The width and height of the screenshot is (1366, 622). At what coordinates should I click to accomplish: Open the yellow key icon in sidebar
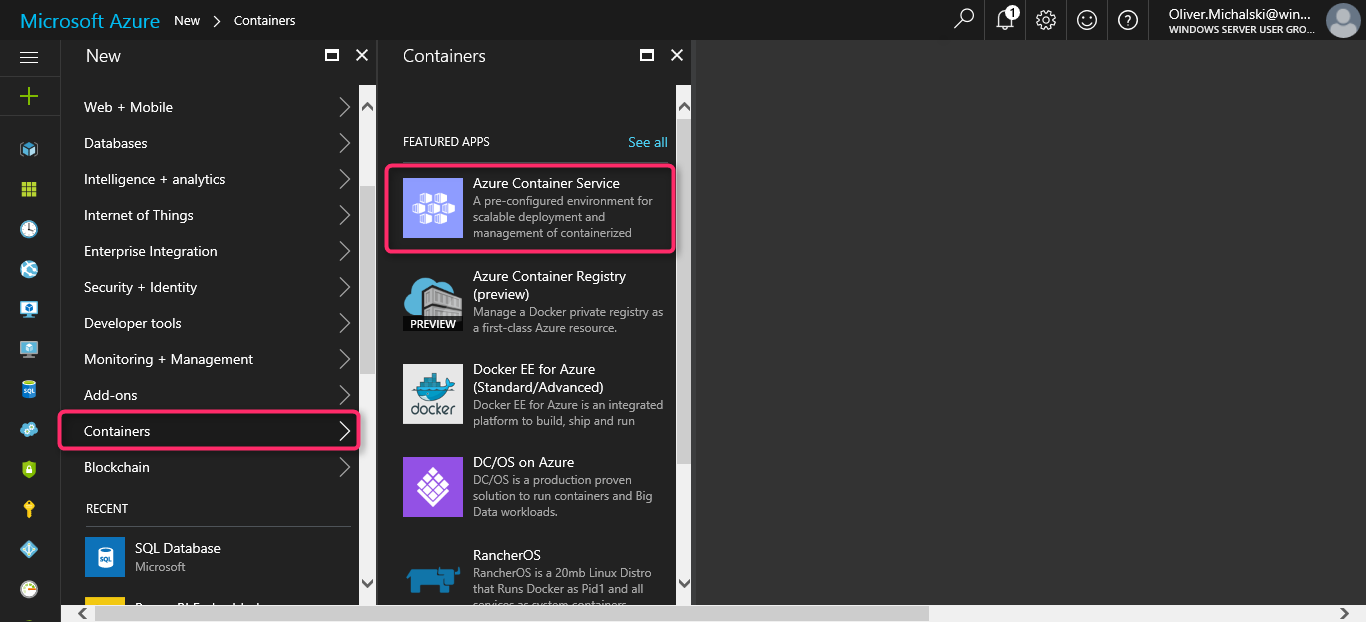(x=29, y=509)
